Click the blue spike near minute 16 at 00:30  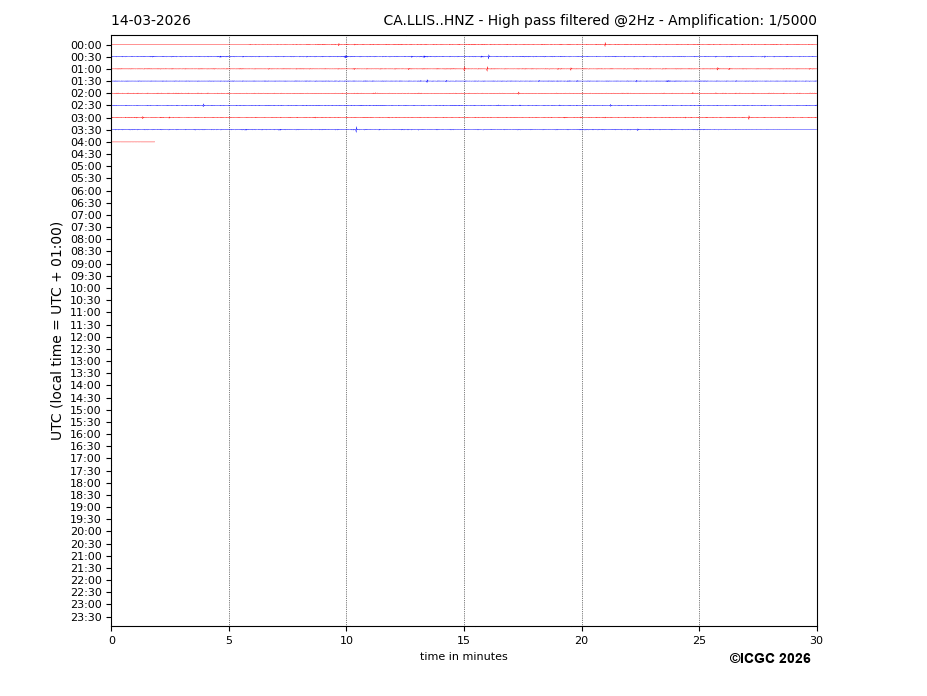click(488, 57)
